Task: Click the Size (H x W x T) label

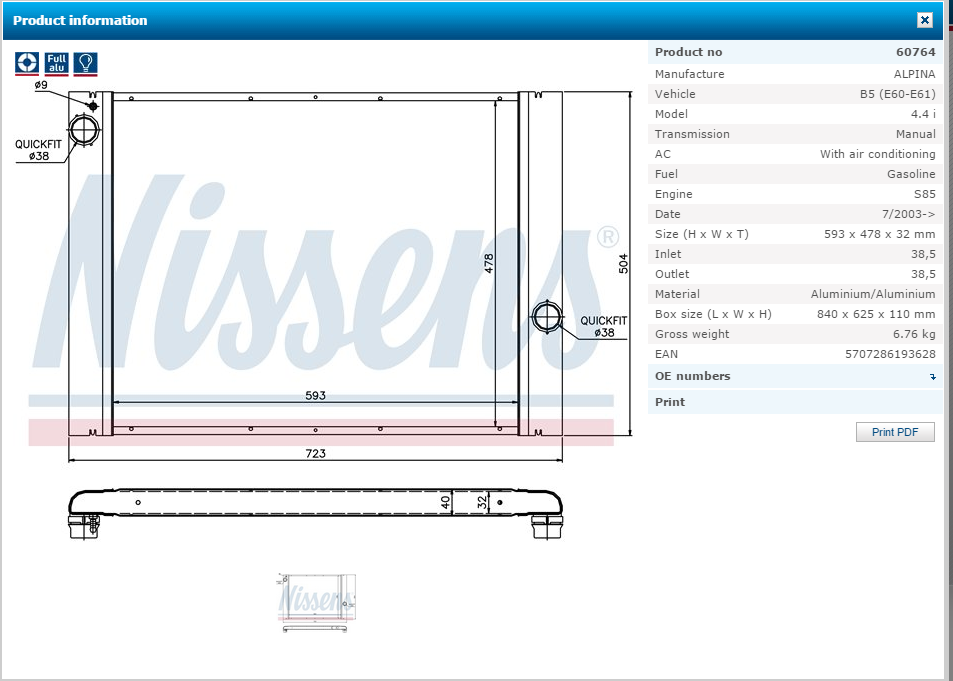Action: [701, 234]
